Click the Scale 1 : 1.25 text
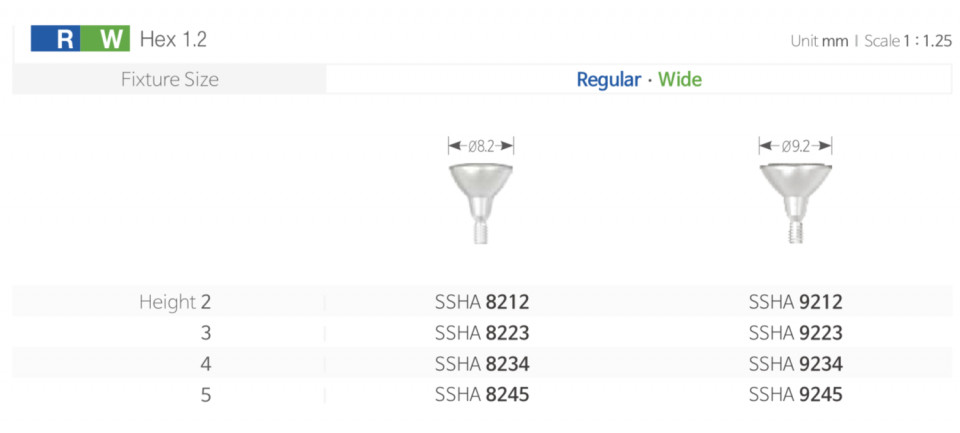Image resolution: width=960 pixels, height=433 pixels. click(908, 42)
